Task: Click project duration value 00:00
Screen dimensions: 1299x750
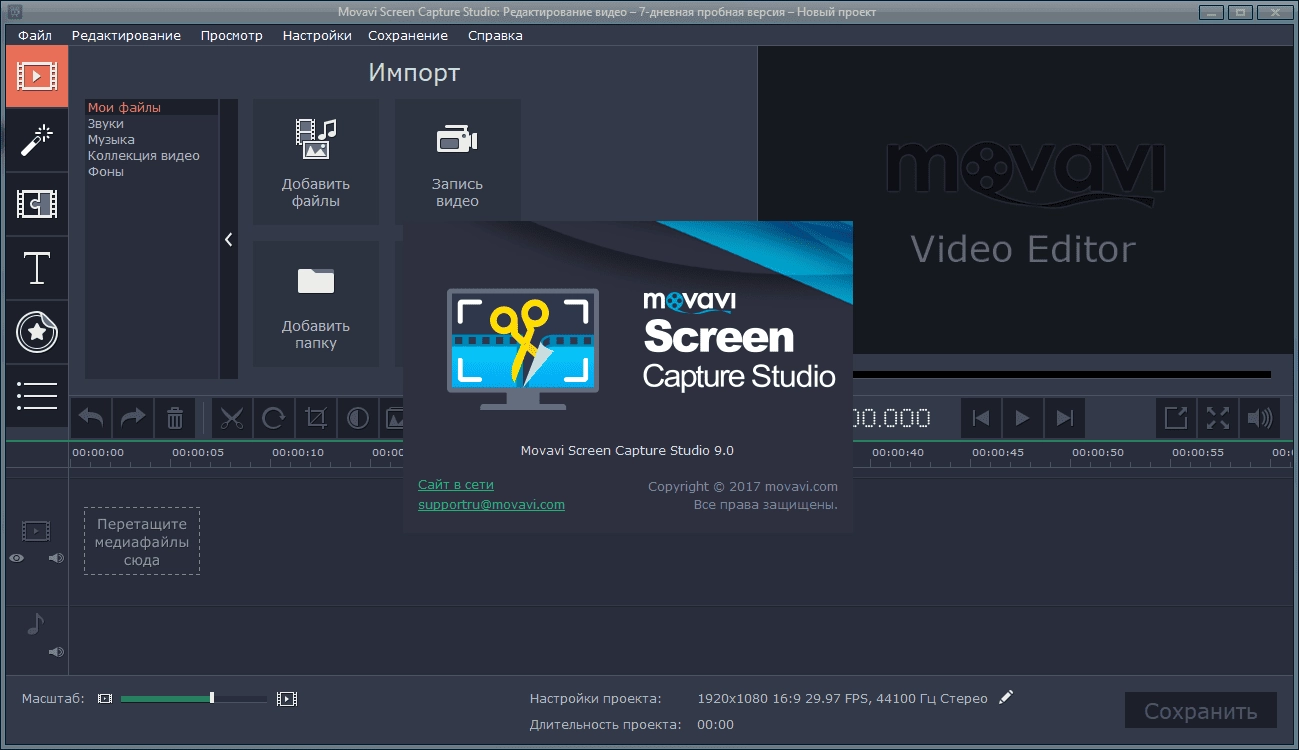Action: click(715, 725)
